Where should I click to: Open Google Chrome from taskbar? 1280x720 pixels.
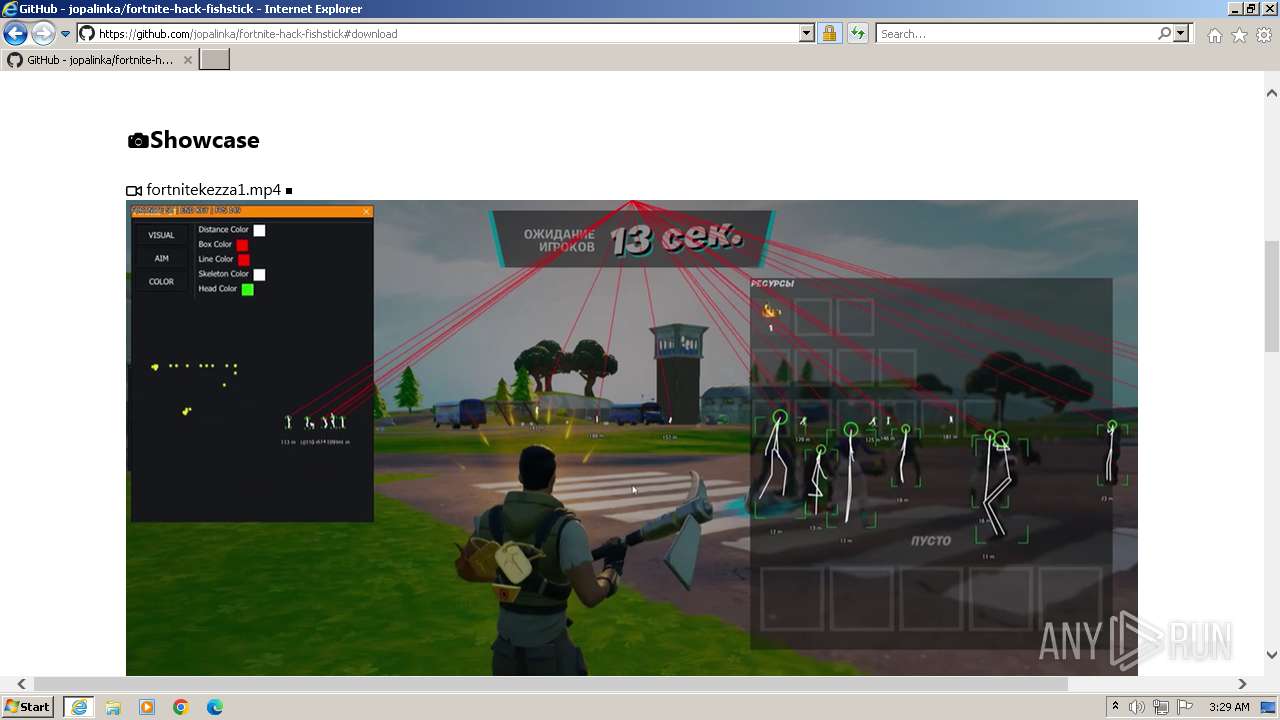pos(181,707)
